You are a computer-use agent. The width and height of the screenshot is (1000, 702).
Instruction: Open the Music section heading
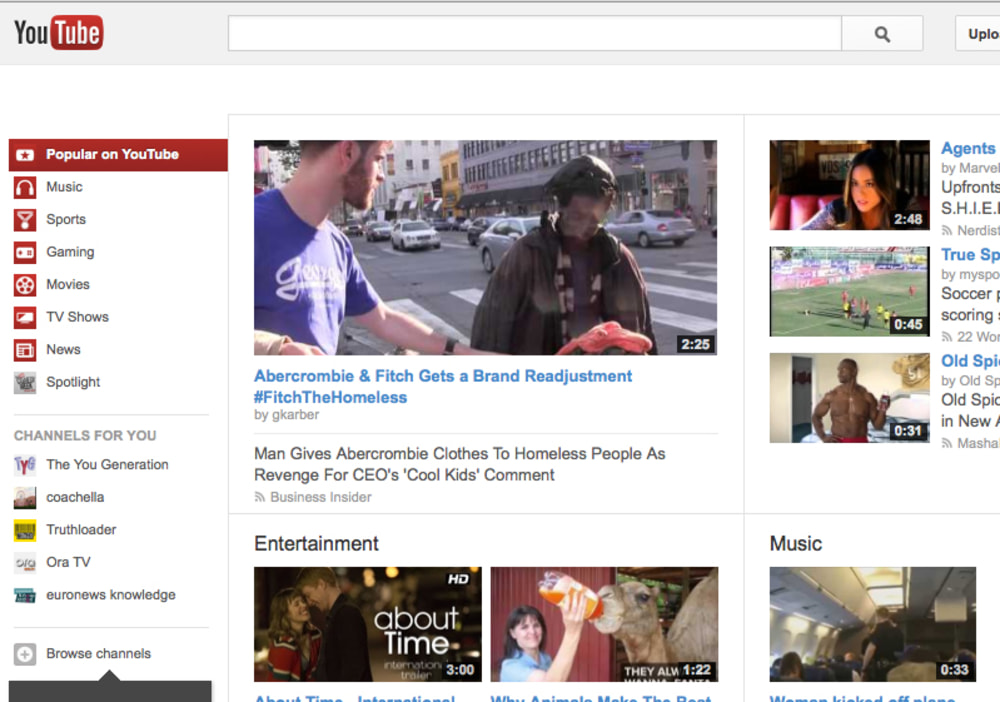tap(796, 543)
